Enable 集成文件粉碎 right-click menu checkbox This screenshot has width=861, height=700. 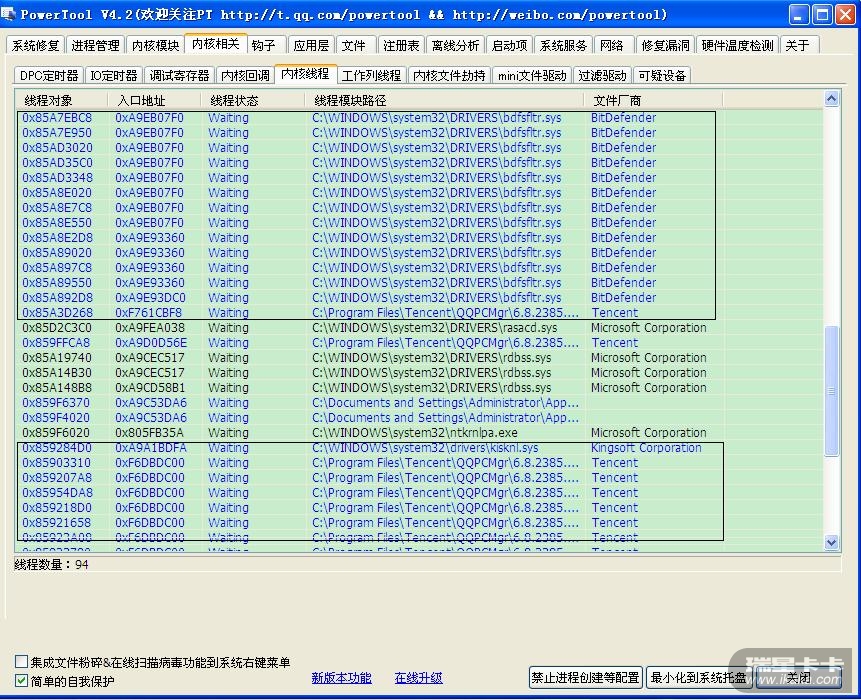click(x=21, y=662)
